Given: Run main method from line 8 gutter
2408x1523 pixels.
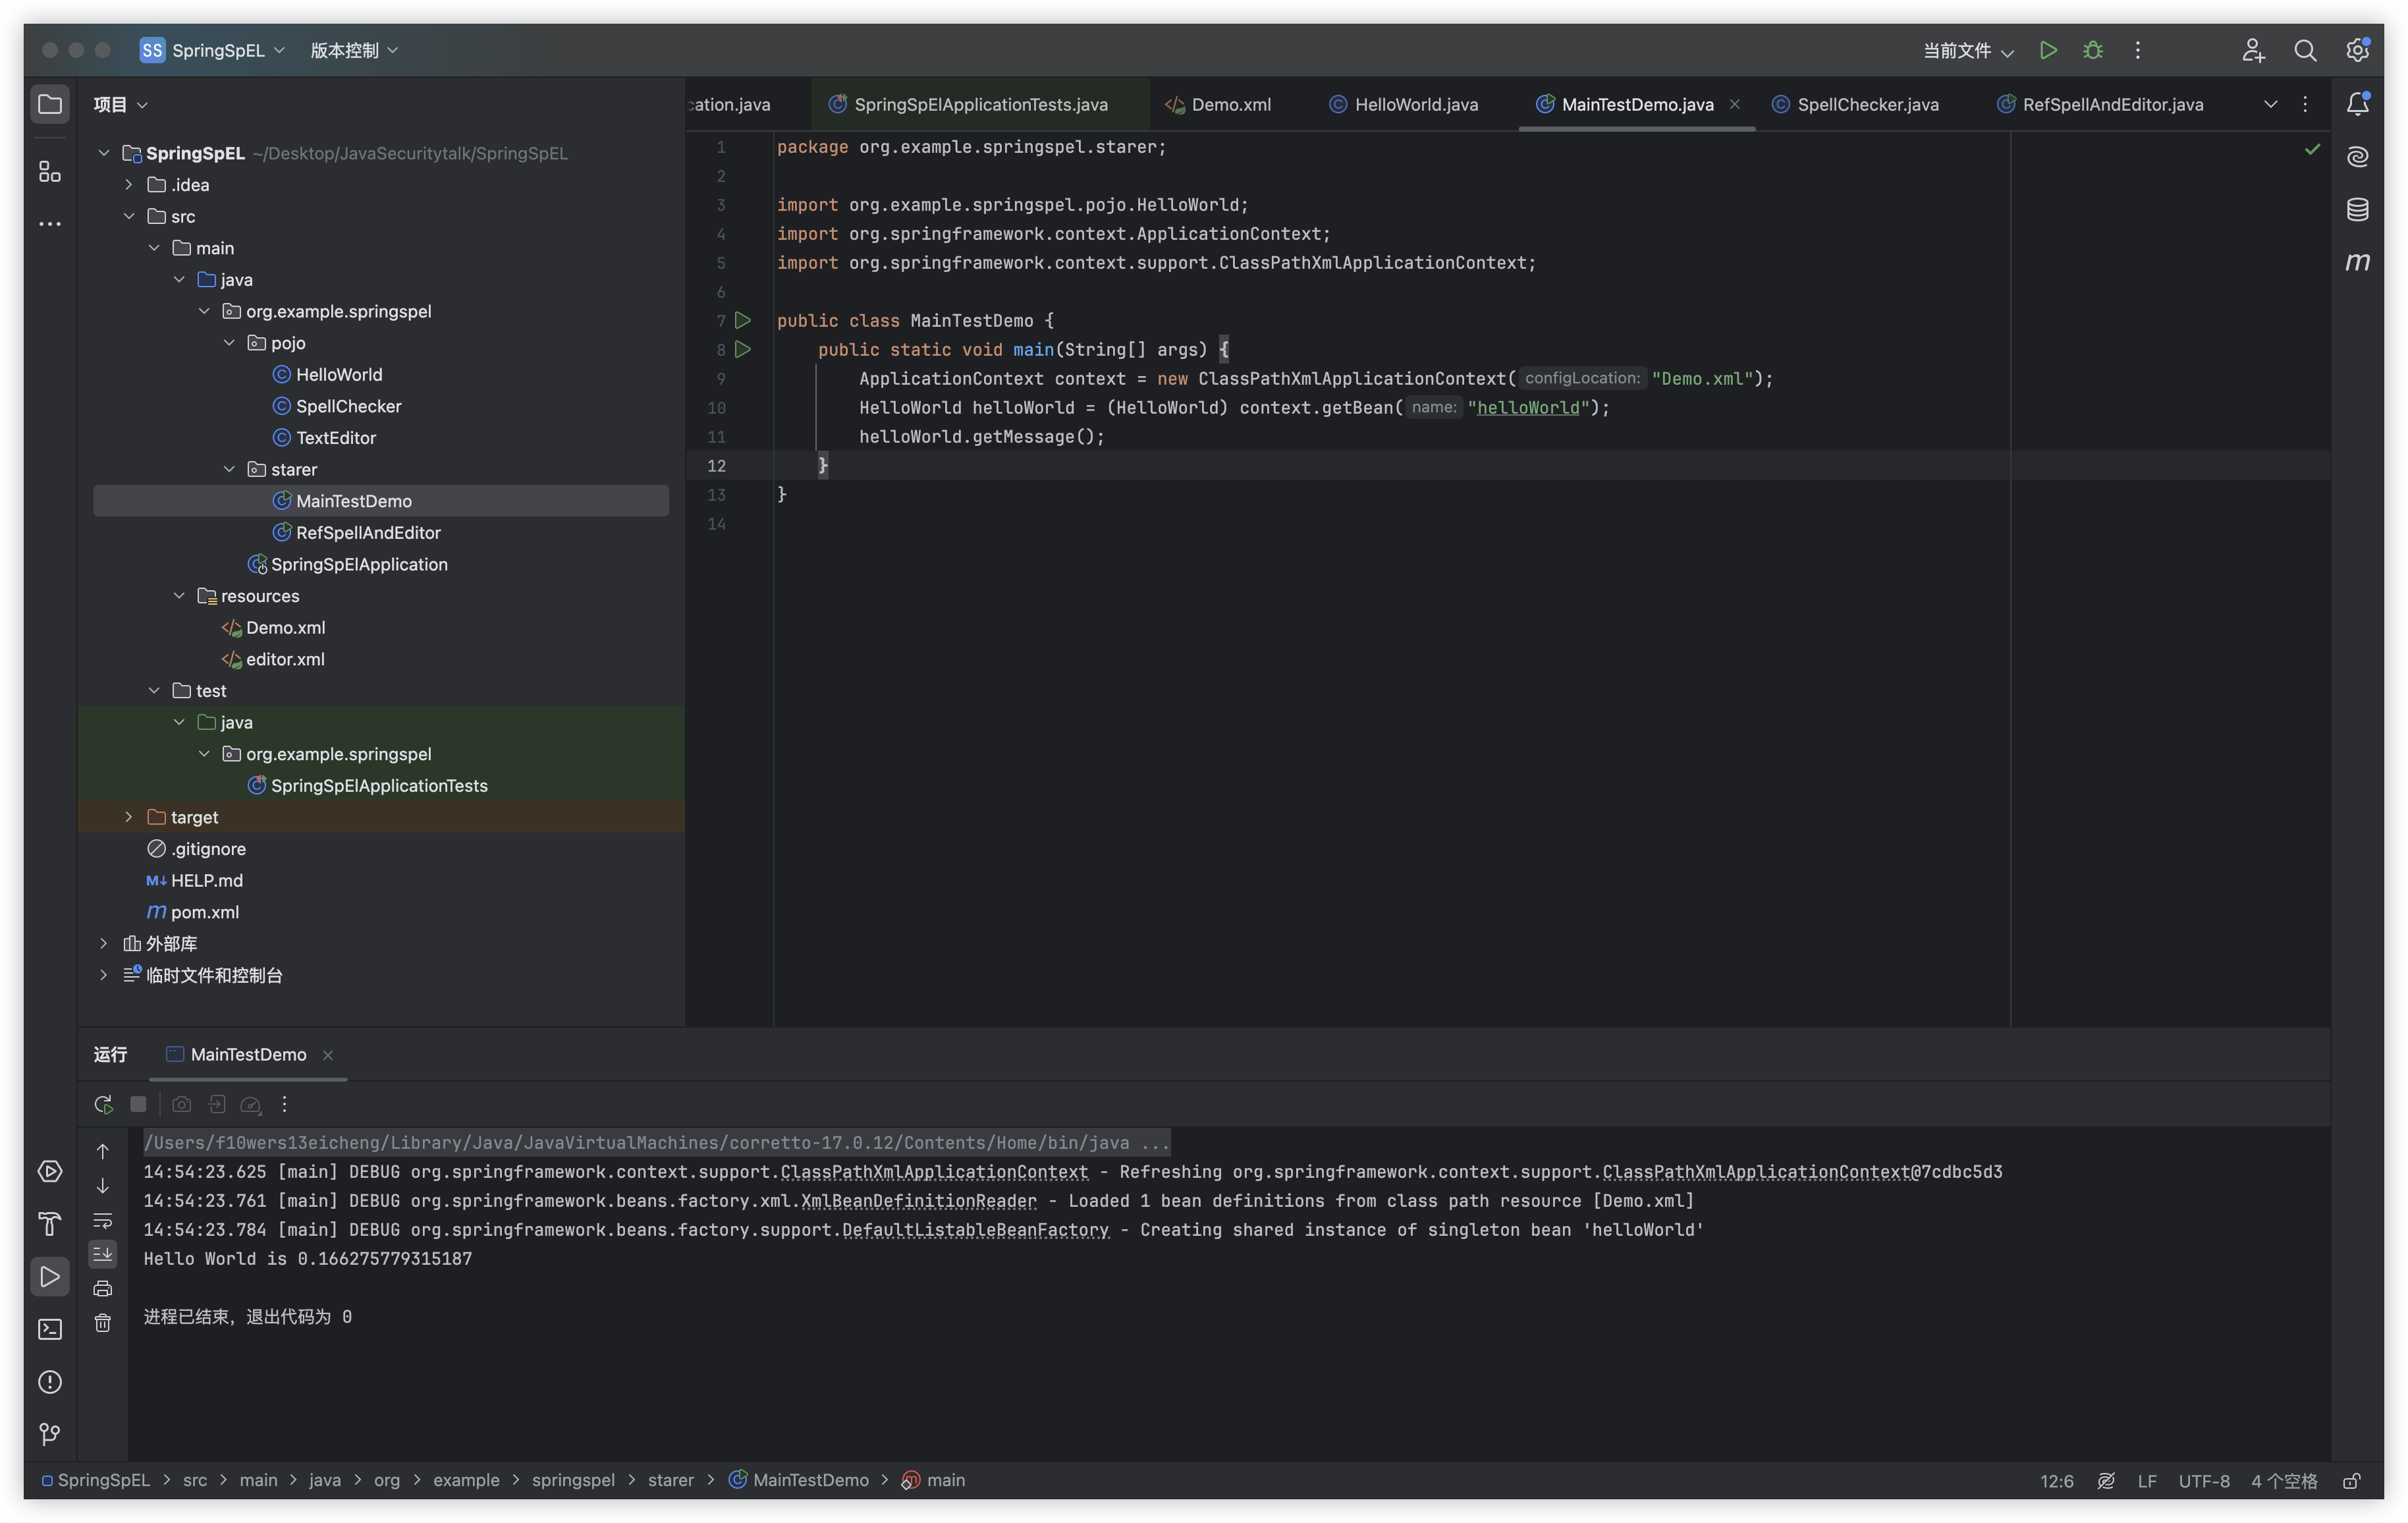Looking at the screenshot, I should click(x=743, y=349).
